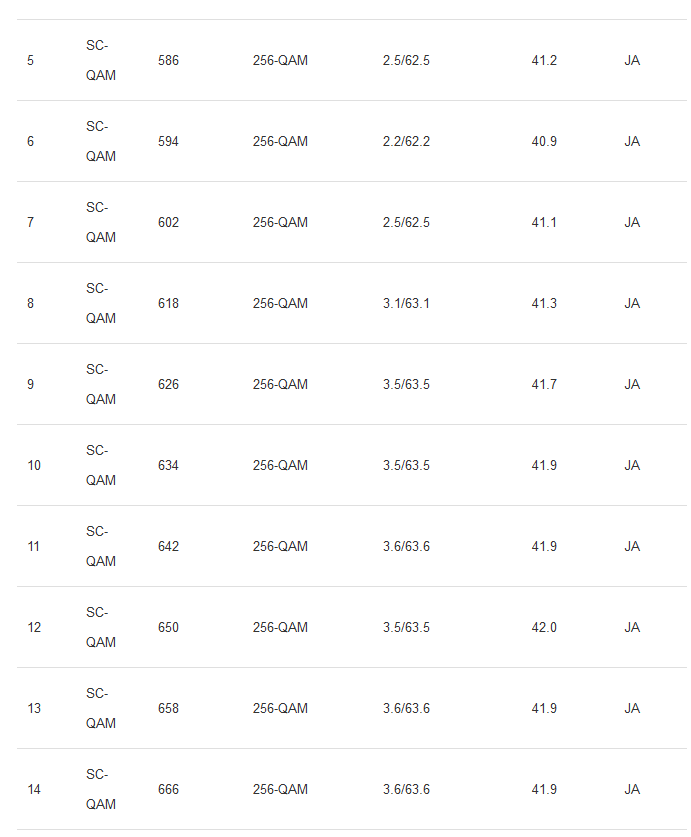Image resolution: width=691 pixels, height=837 pixels.
Task: Click the 40.9 signal value
Action: click(544, 141)
